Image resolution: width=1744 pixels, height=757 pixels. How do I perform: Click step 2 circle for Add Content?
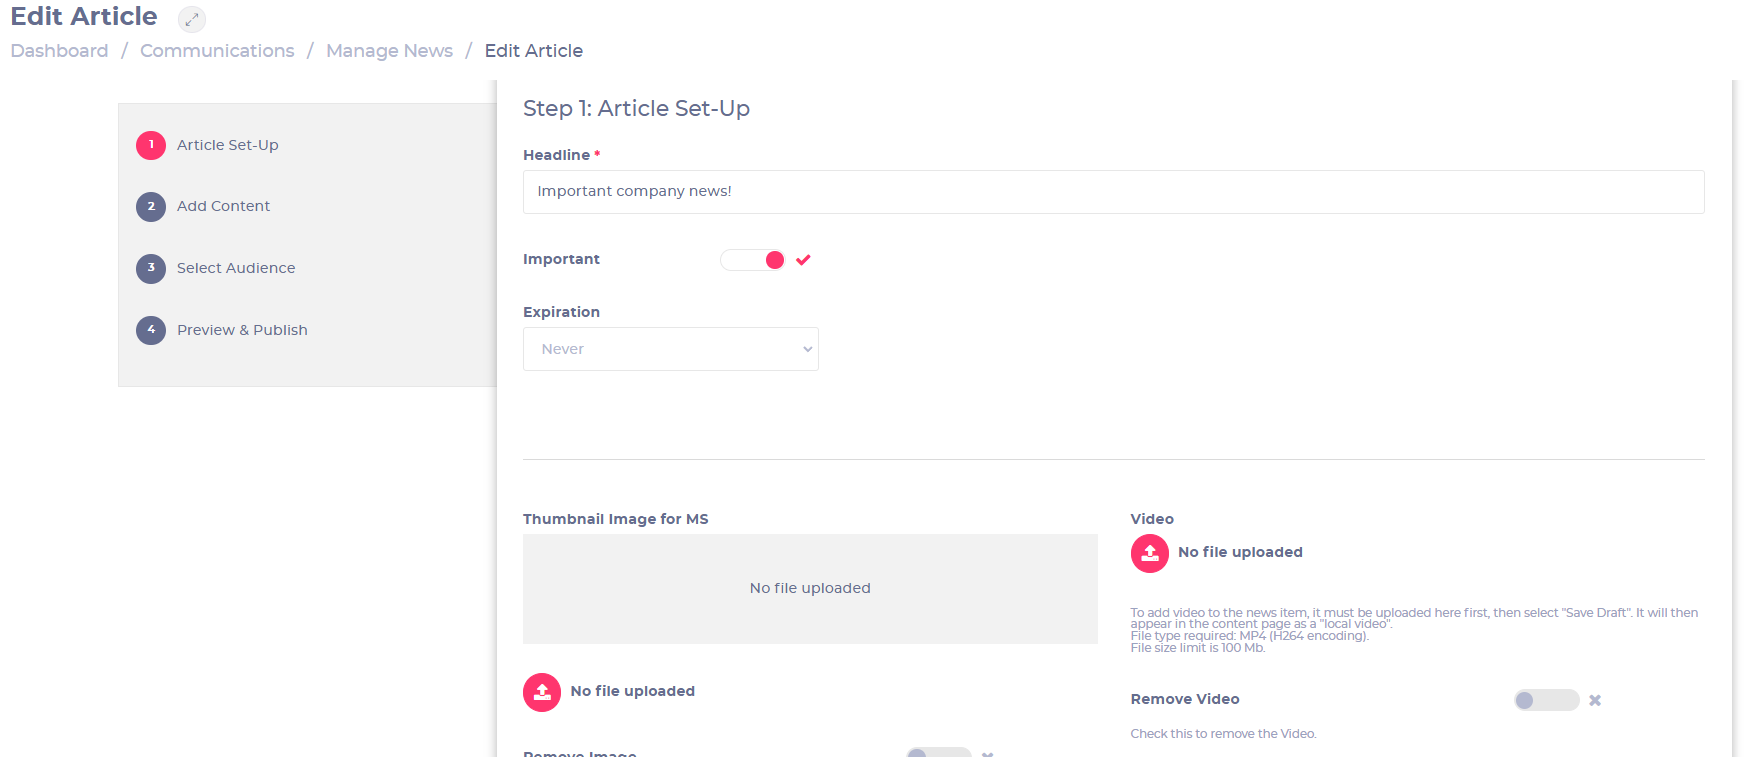(151, 207)
